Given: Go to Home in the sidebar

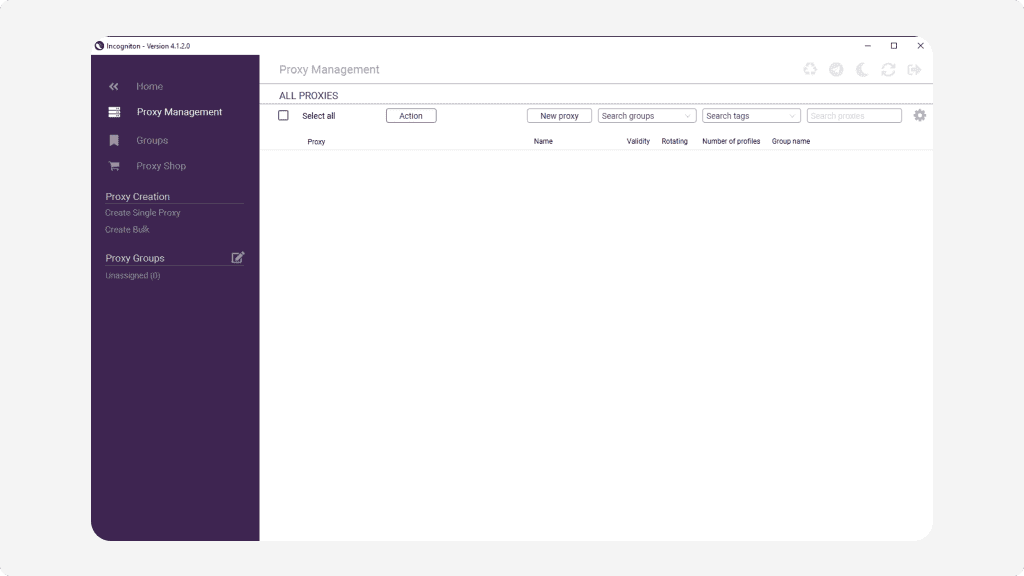Looking at the screenshot, I should 150,87.
